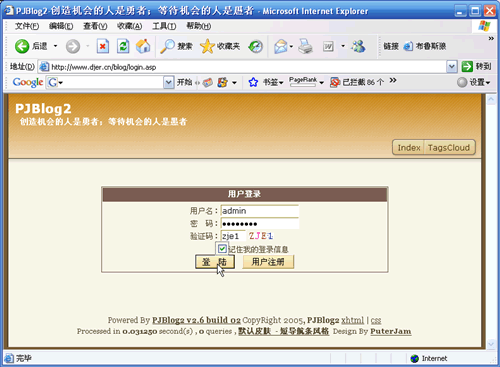500x367 pixels.
Task: Switch to the TagsCloud tab
Action: click(x=449, y=147)
